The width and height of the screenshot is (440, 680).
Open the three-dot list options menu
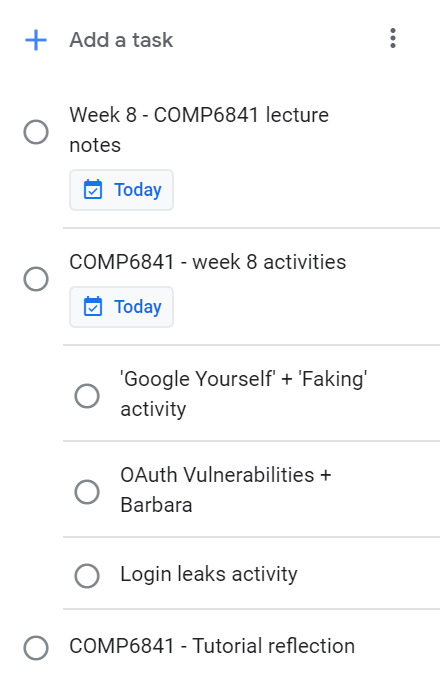tap(393, 38)
